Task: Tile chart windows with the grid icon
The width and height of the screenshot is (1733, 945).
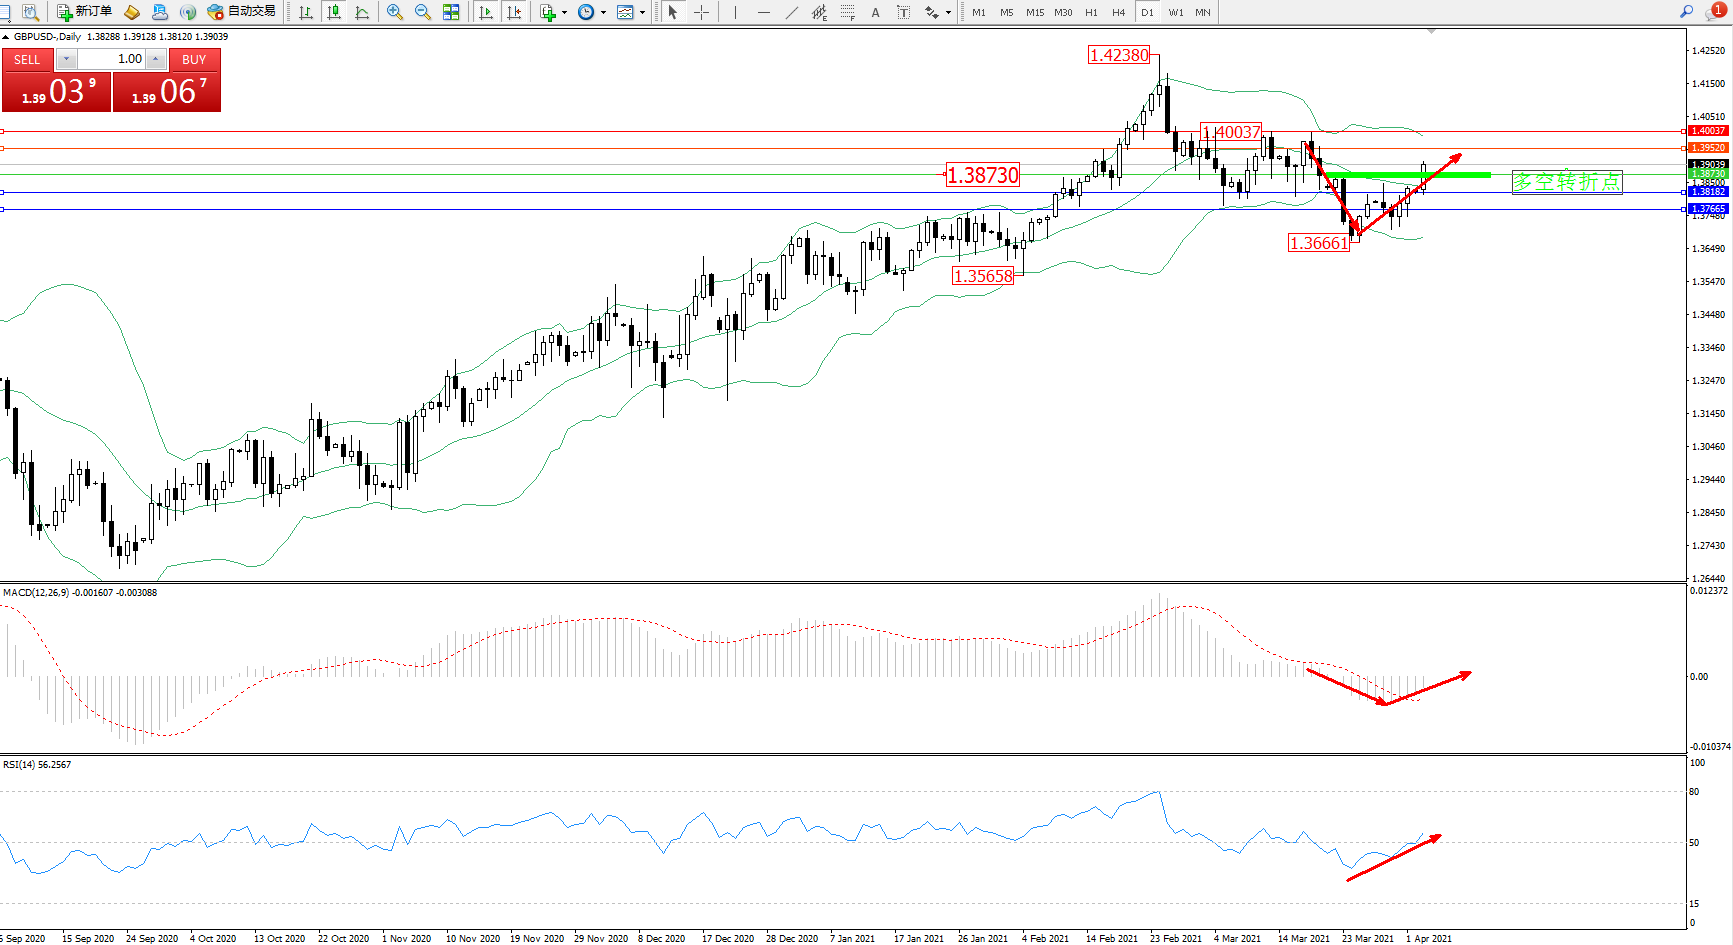Action: coord(451,12)
